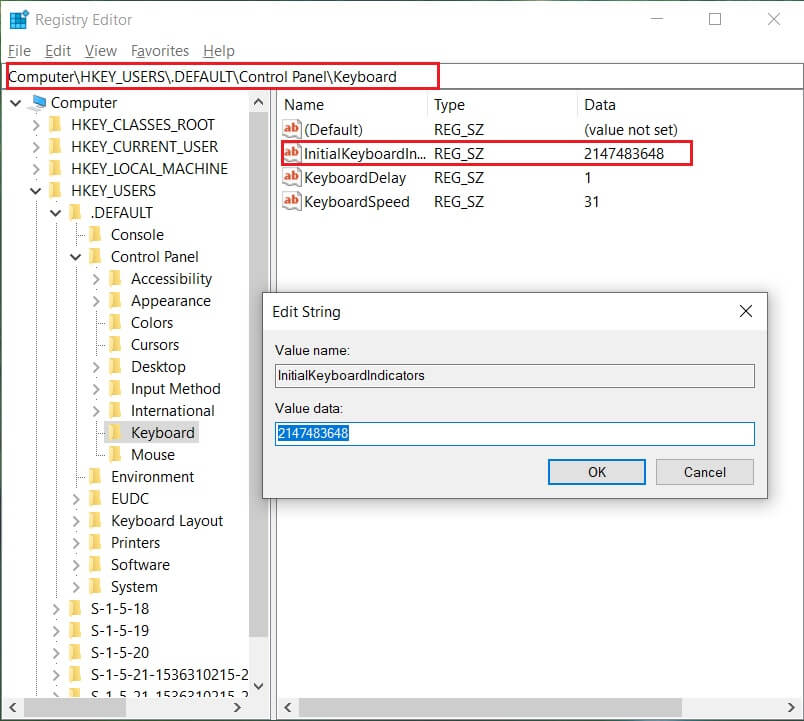
Task: Open the Favorites menu
Action: click(160, 50)
